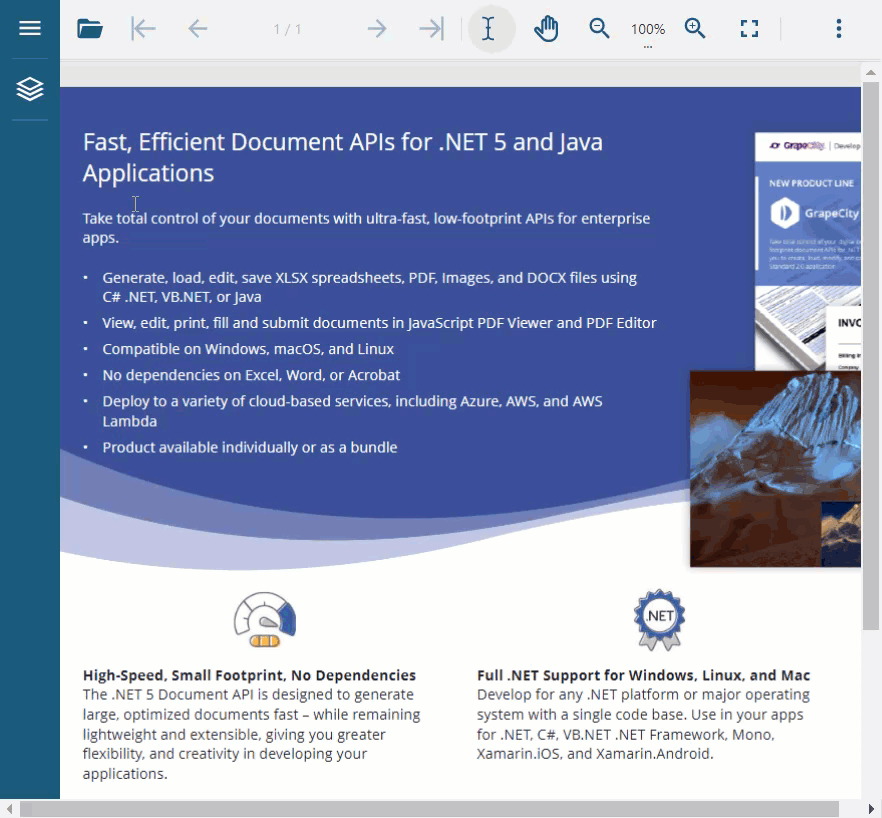
Task: Jump to the last page
Action: [x=431, y=29]
